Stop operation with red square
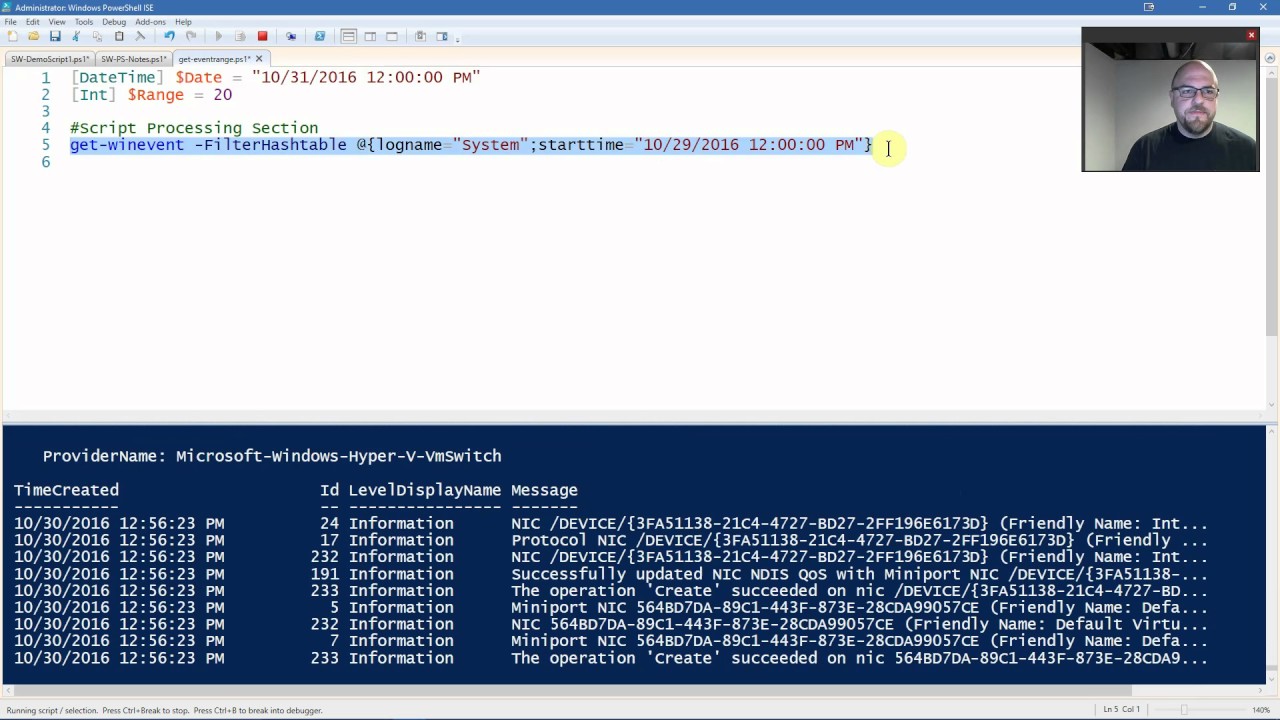 point(262,36)
